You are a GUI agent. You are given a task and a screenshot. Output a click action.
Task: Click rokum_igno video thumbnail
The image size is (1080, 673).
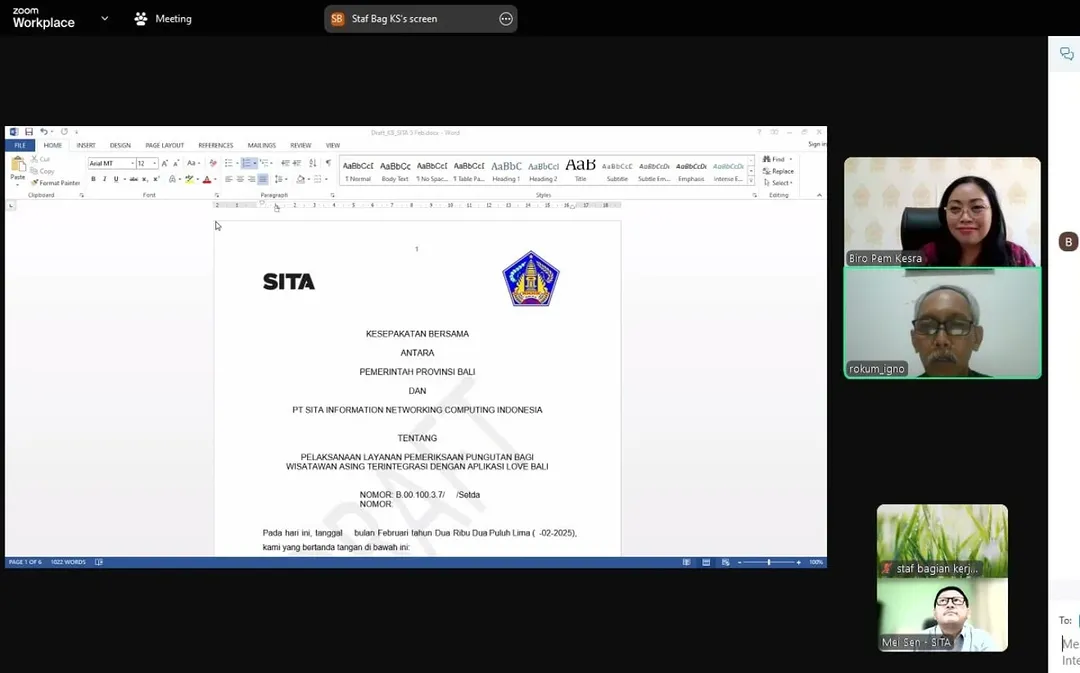click(x=942, y=323)
